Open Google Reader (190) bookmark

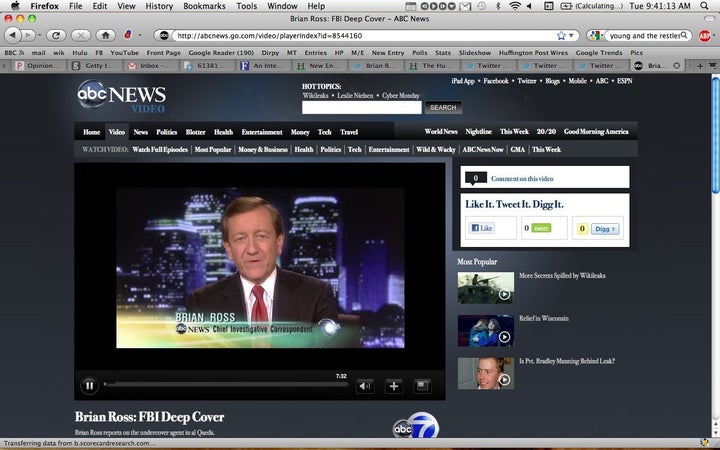point(221,53)
